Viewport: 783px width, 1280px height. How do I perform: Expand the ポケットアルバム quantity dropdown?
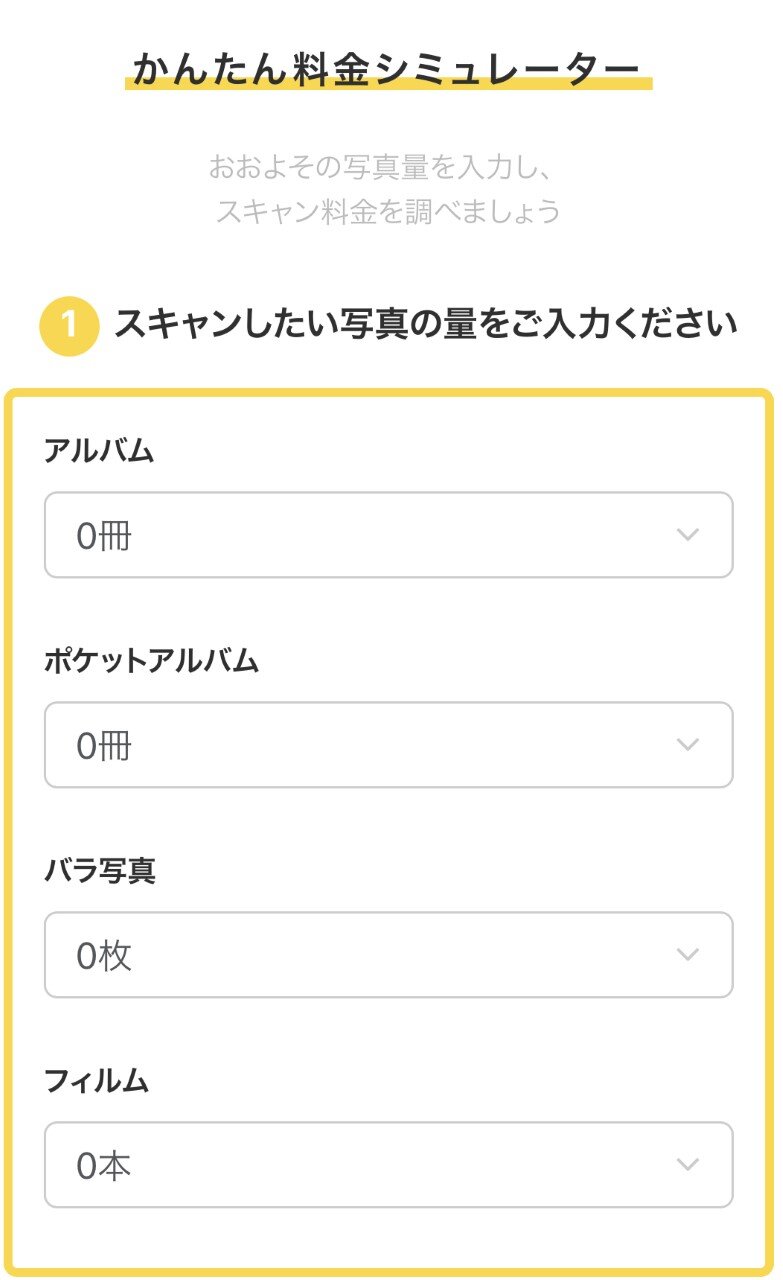[x=388, y=745]
